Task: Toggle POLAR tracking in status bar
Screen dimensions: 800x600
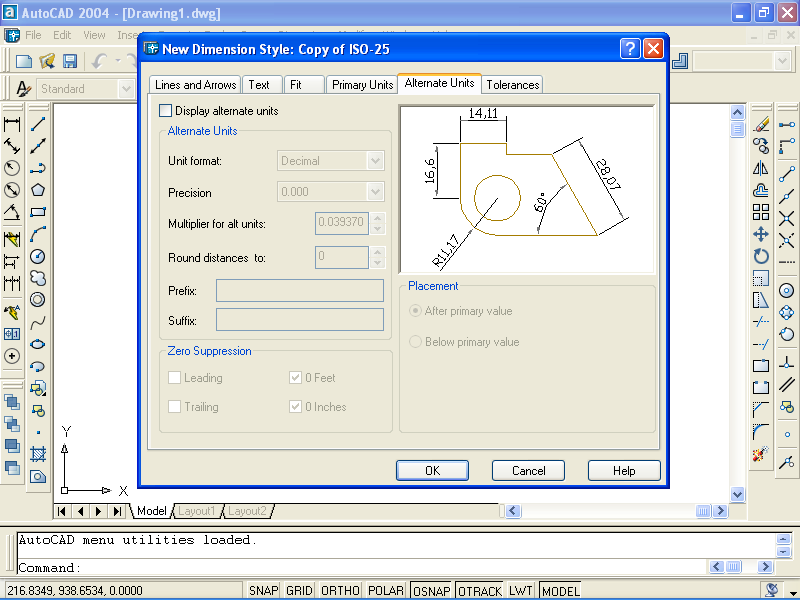Action: pyautogui.click(x=386, y=591)
